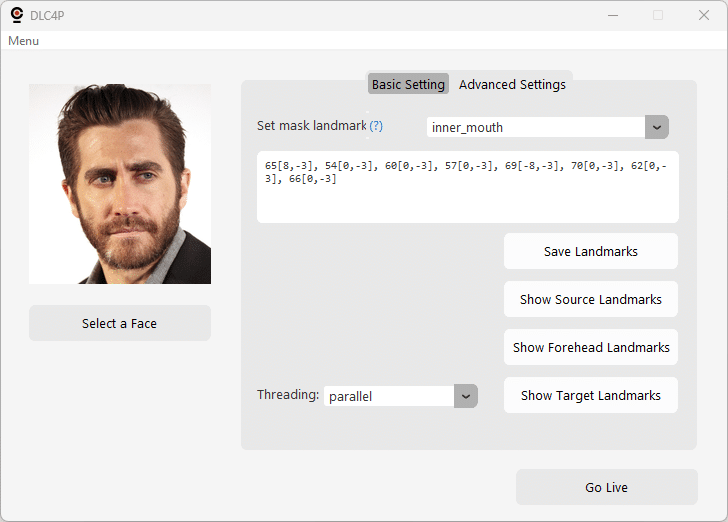Maximize the DLC4P window
This screenshot has width=728, height=522.
(x=658, y=15)
